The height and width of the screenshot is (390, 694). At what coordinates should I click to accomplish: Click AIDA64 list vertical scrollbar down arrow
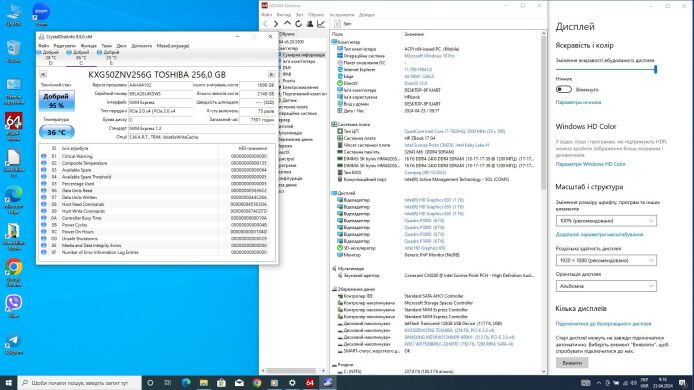click(544, 372)
